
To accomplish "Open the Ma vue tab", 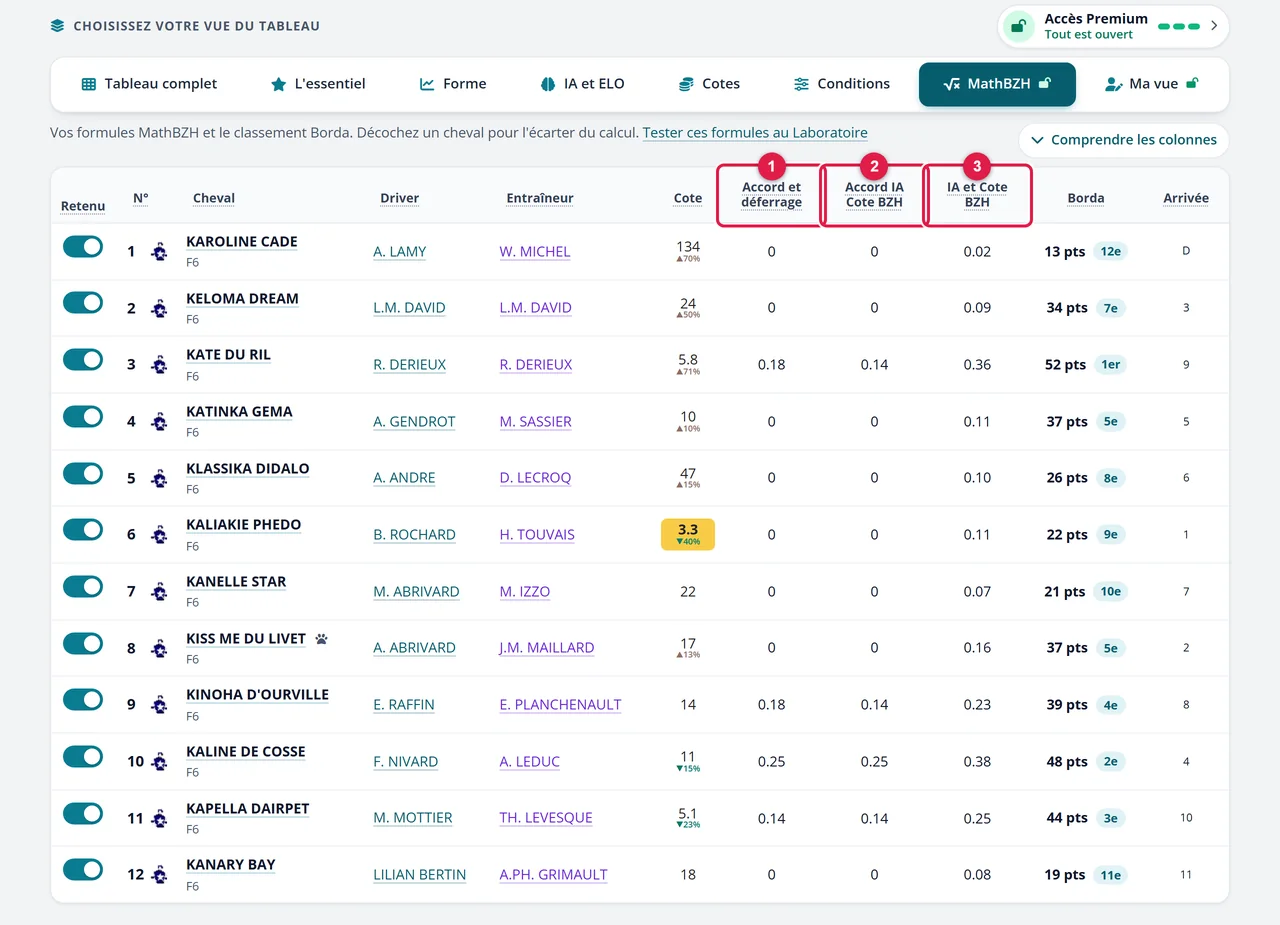I will pos(1151,84).
